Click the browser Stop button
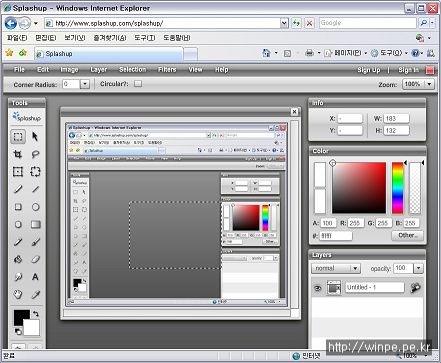The height and width of the screenshot is (363, 441). 309,23
